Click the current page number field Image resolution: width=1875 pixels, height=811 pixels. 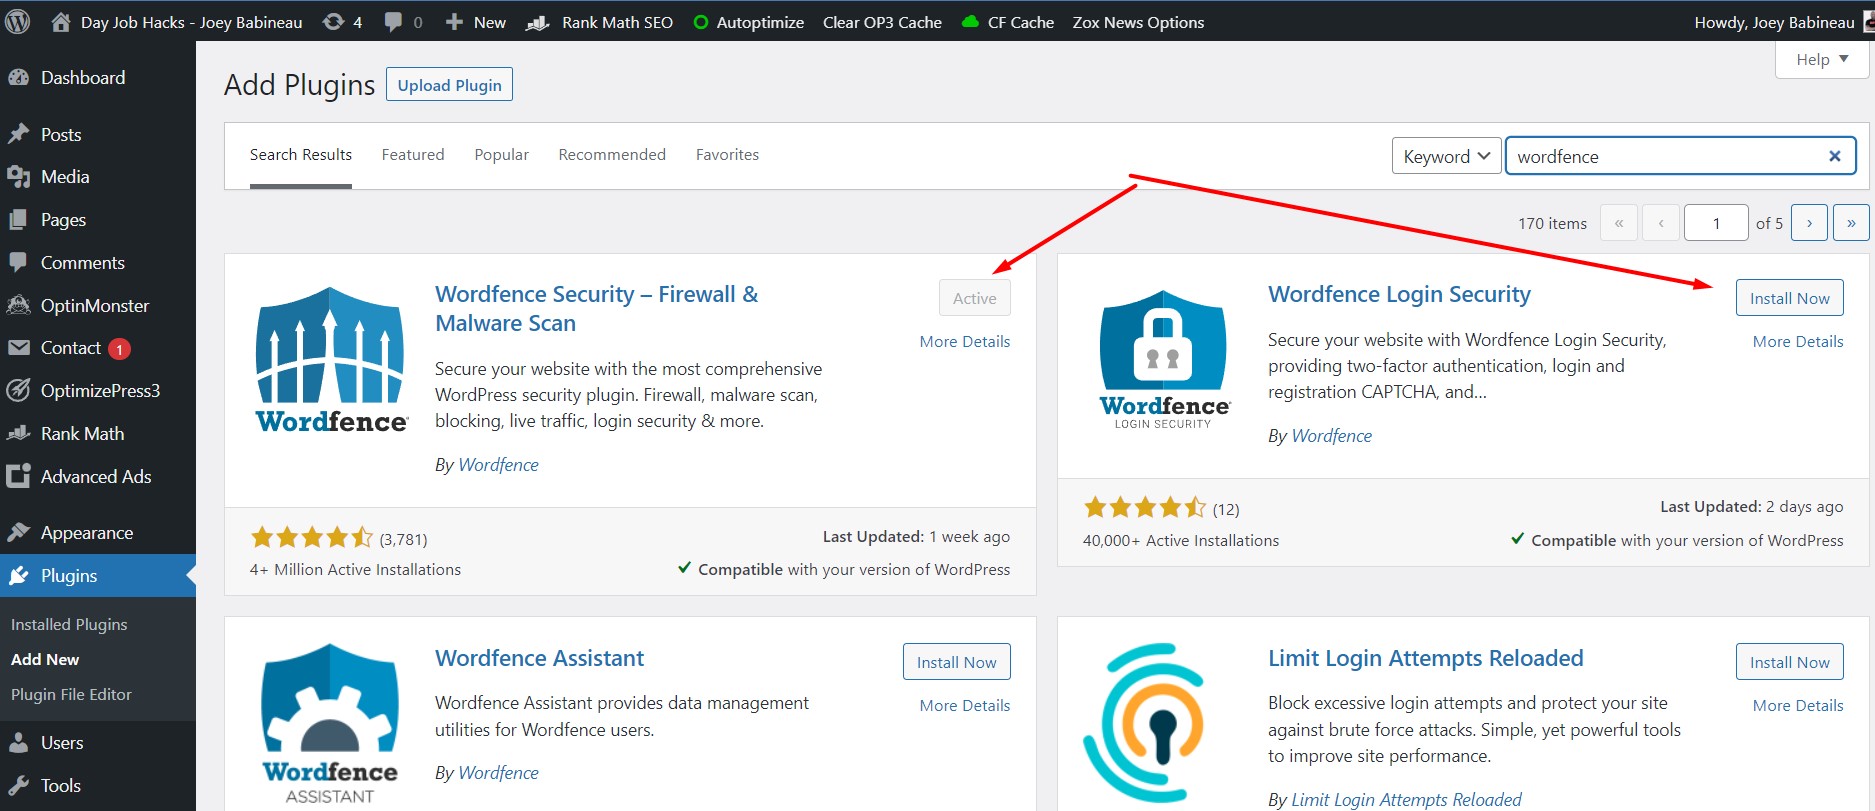[1716, 223]
